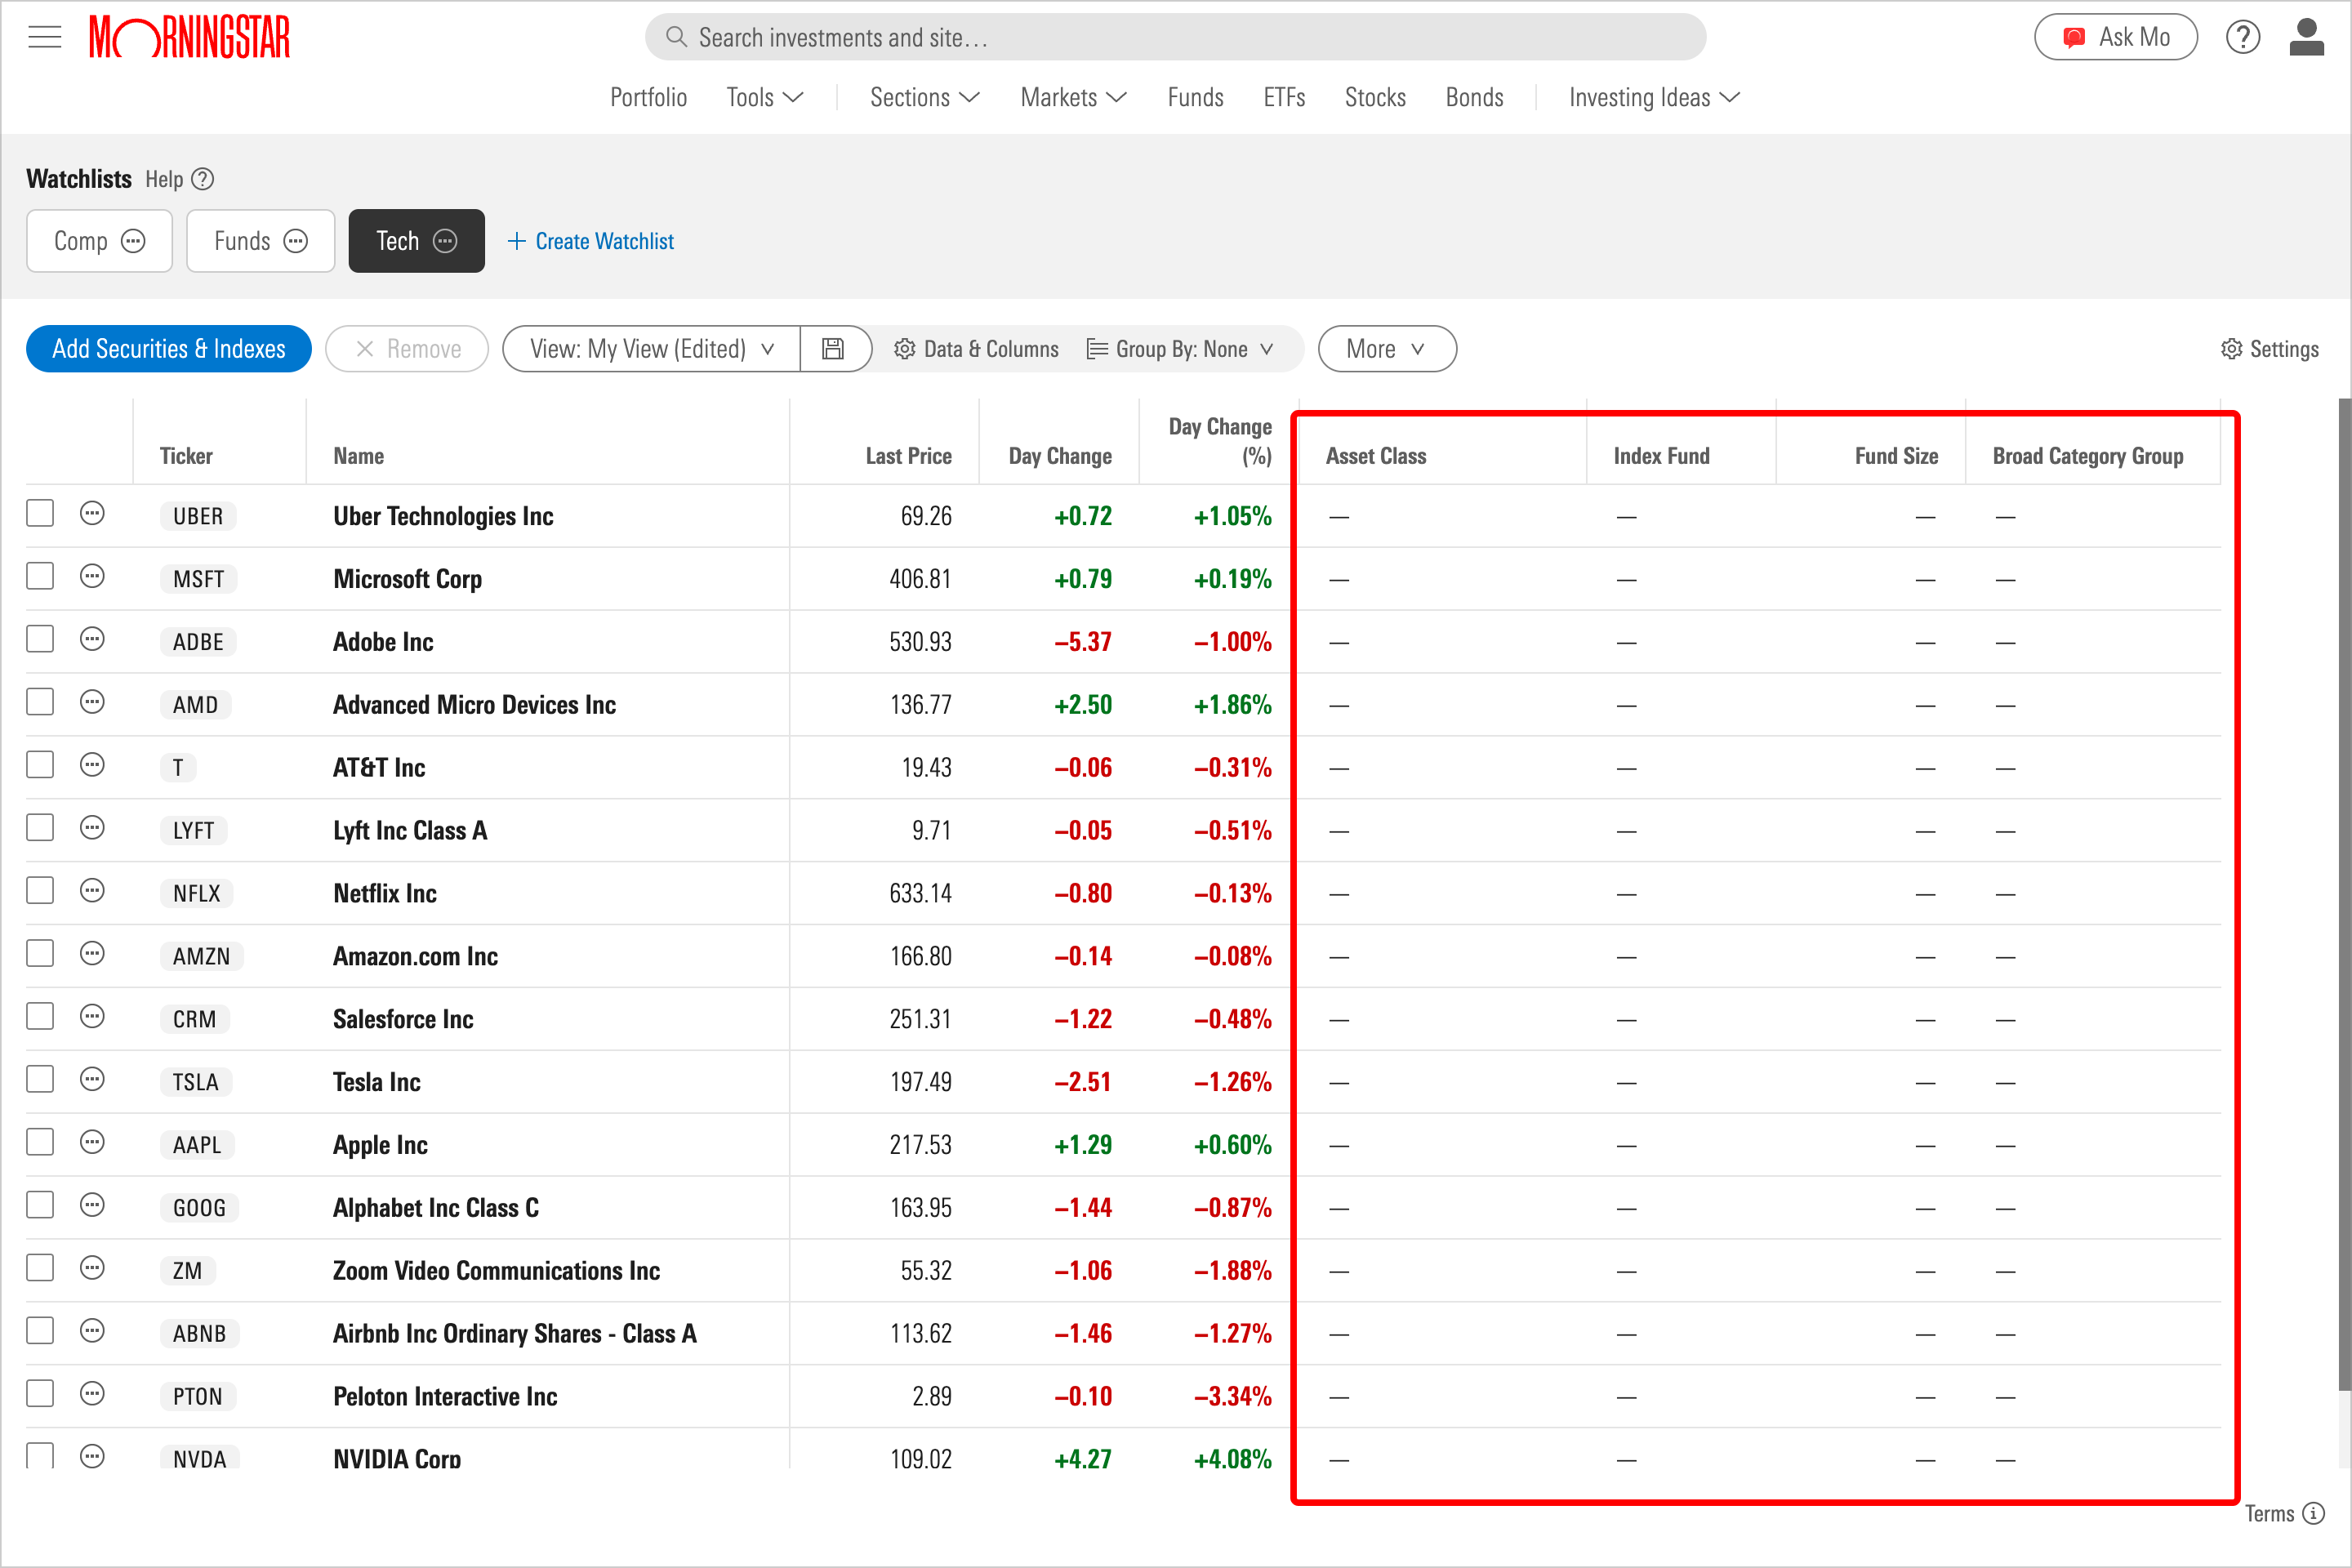Open row options for CRM
The image size is (2352, 1568).
click(92, 1017)
